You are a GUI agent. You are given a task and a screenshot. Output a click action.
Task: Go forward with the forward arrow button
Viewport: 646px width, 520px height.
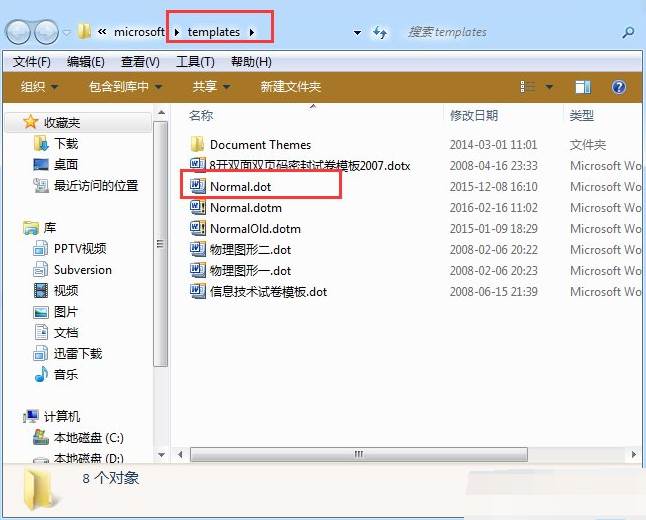pyautogui.click(x=46, y=32)
